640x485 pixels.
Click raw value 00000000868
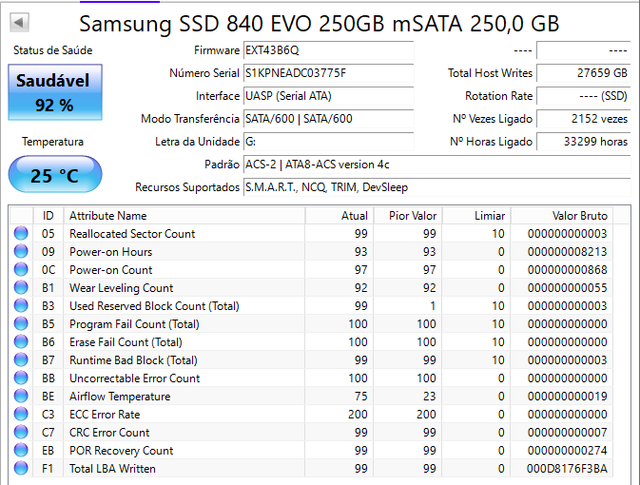(x=567, y=269)
